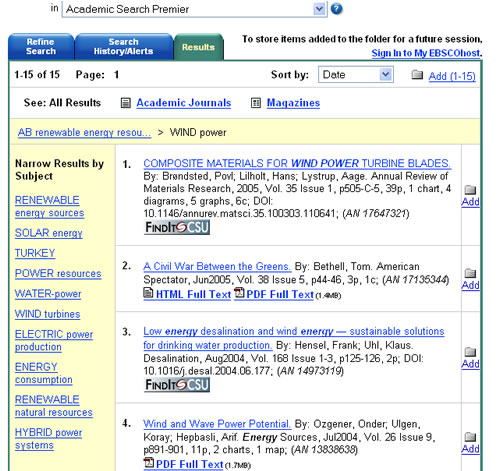Narrow results by POWER resources
Image resolution: width=500 pixels, height=471 pixels.
58,273
